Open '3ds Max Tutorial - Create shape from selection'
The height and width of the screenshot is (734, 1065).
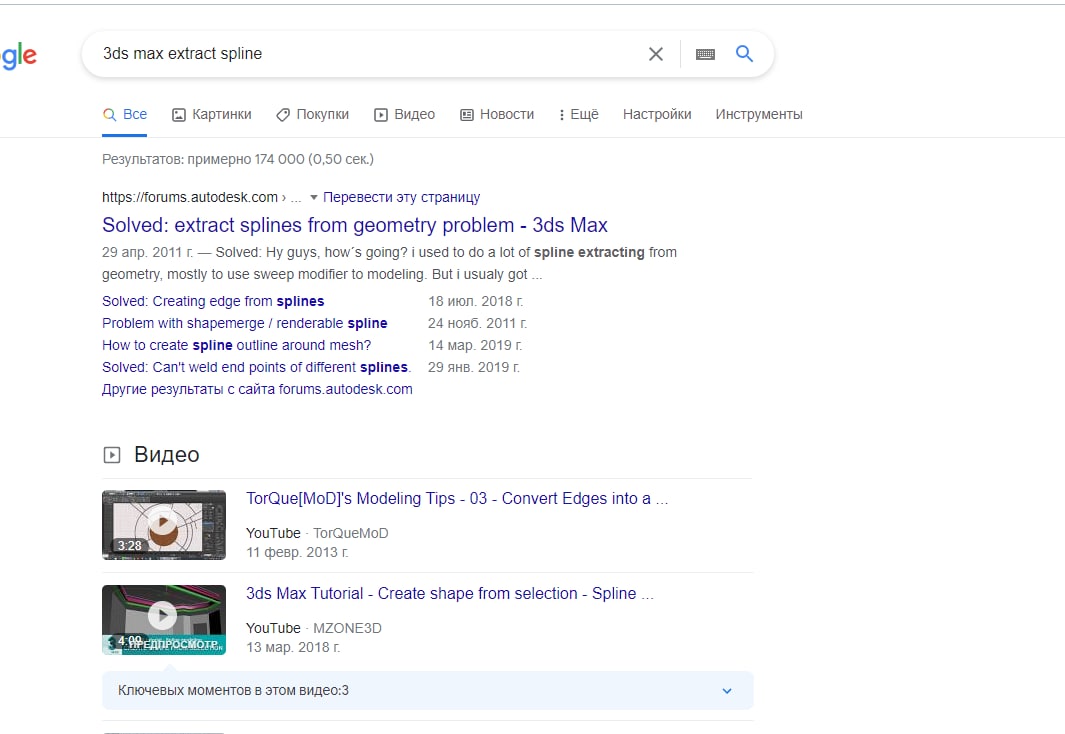[450, 593]
